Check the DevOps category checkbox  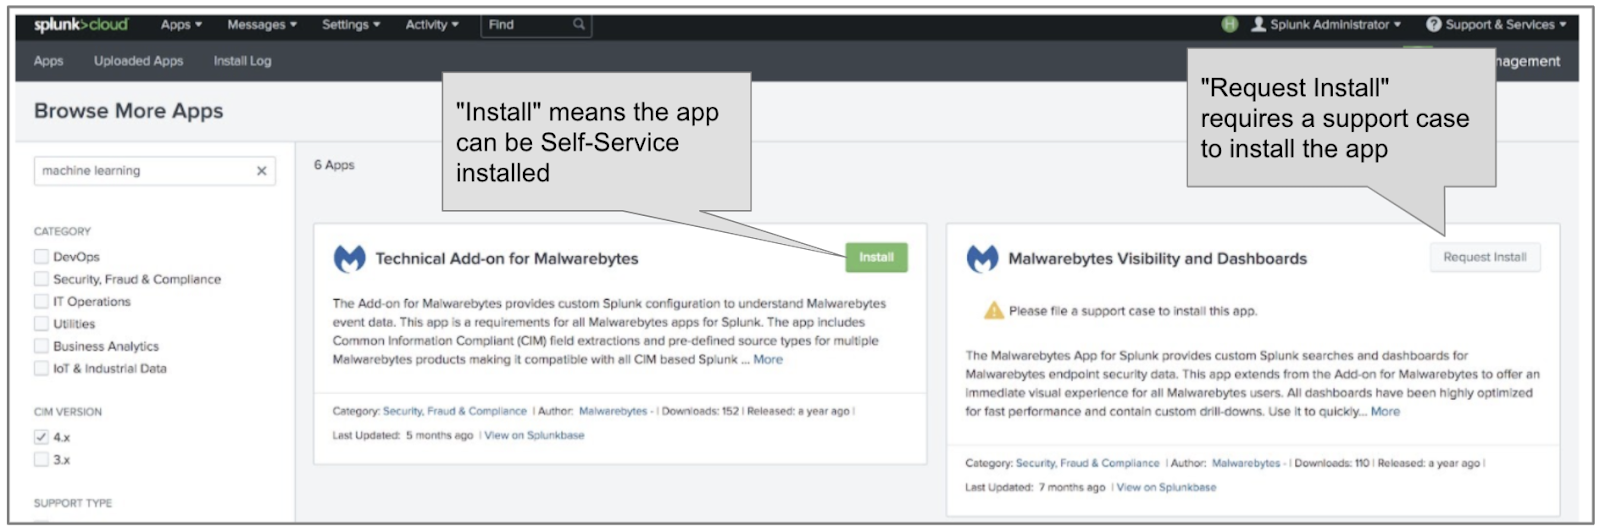pos(41,257)
